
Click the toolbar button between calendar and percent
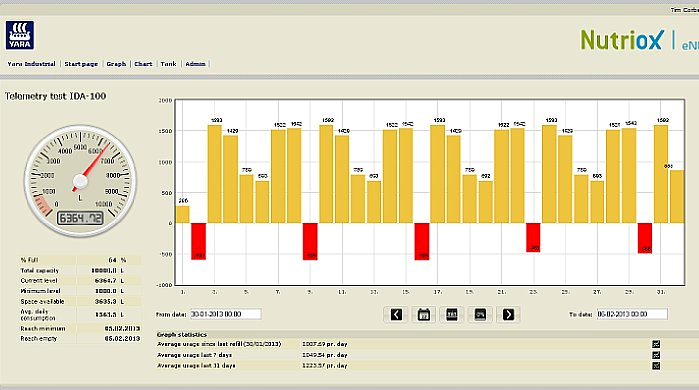(452, 315)
